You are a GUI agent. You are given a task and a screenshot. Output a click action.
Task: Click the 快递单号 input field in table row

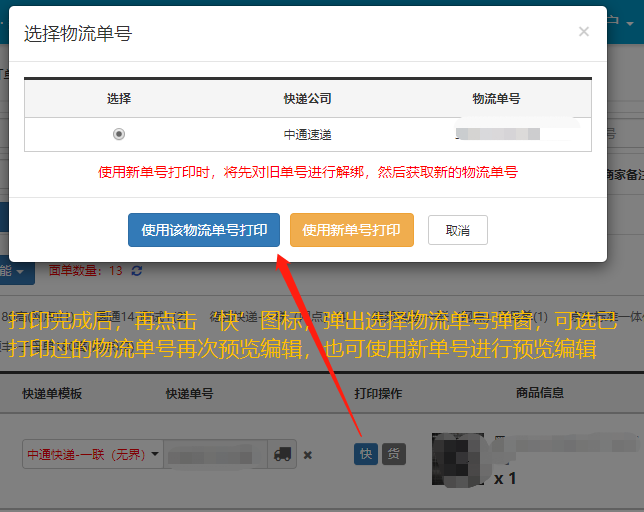[217, 455]
